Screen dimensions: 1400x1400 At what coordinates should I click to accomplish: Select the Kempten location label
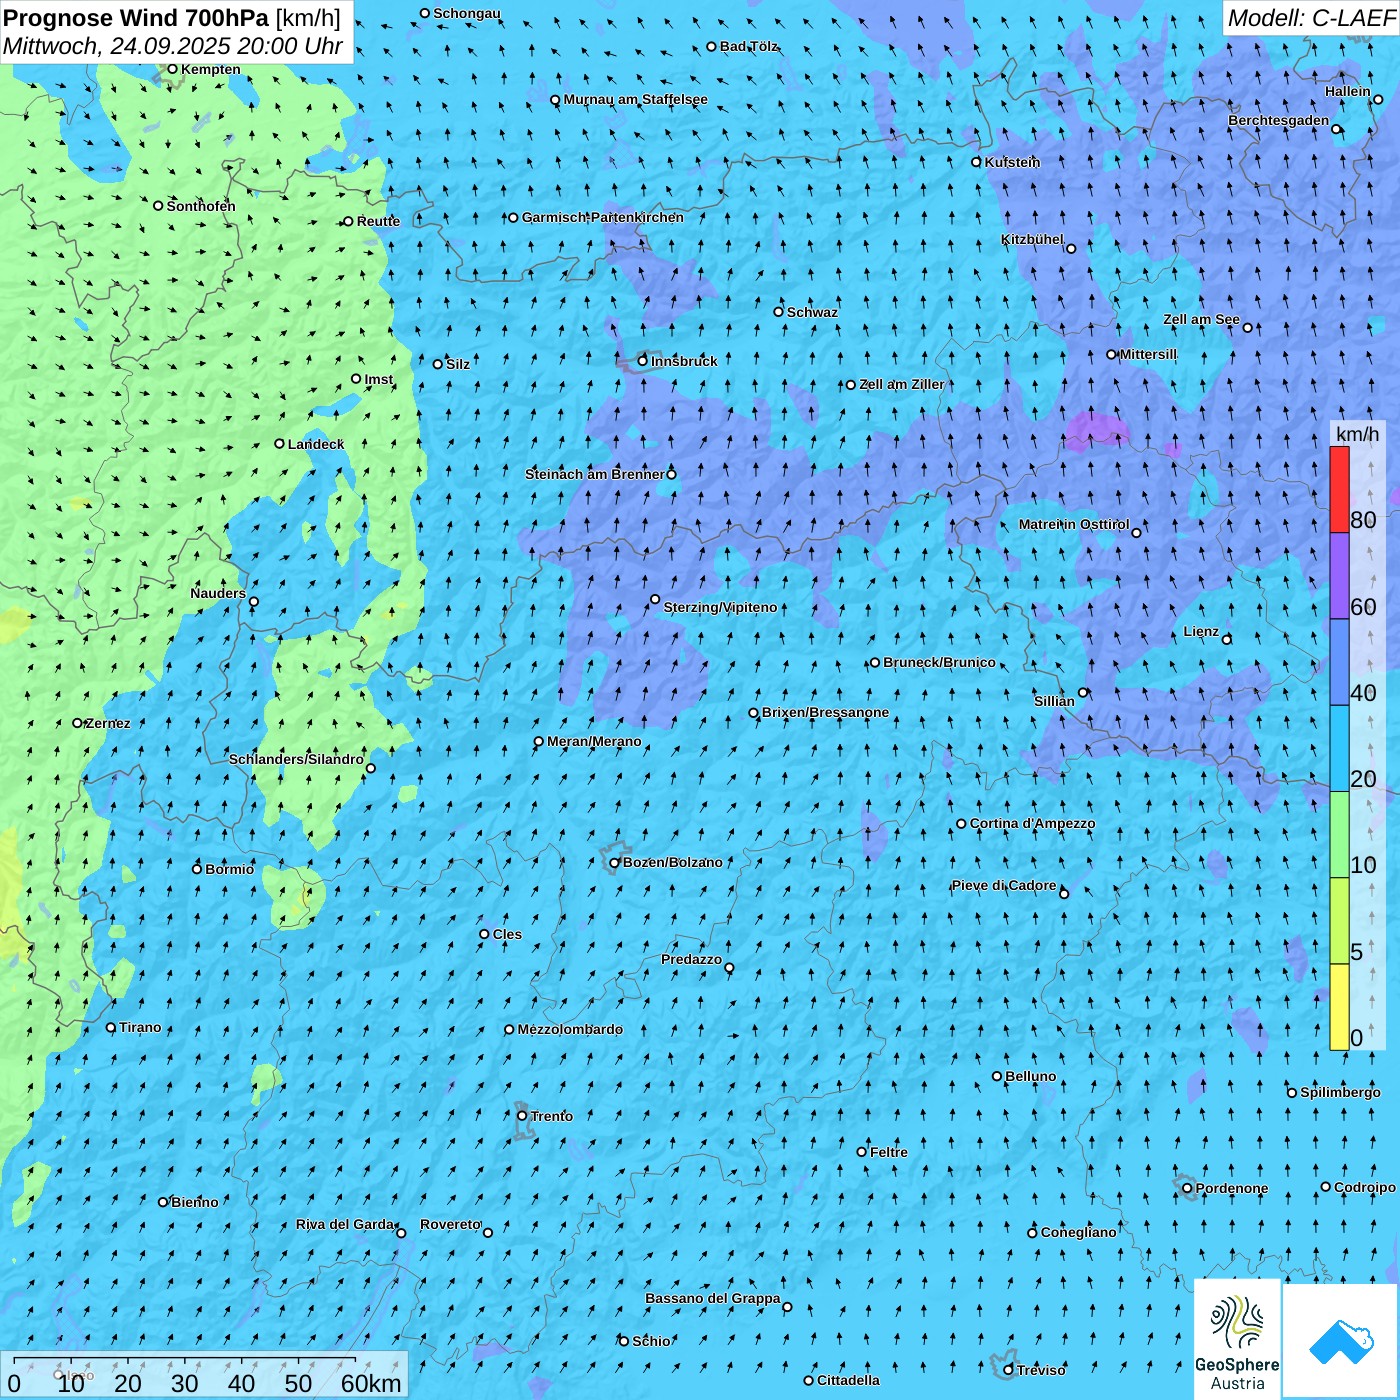211,69
